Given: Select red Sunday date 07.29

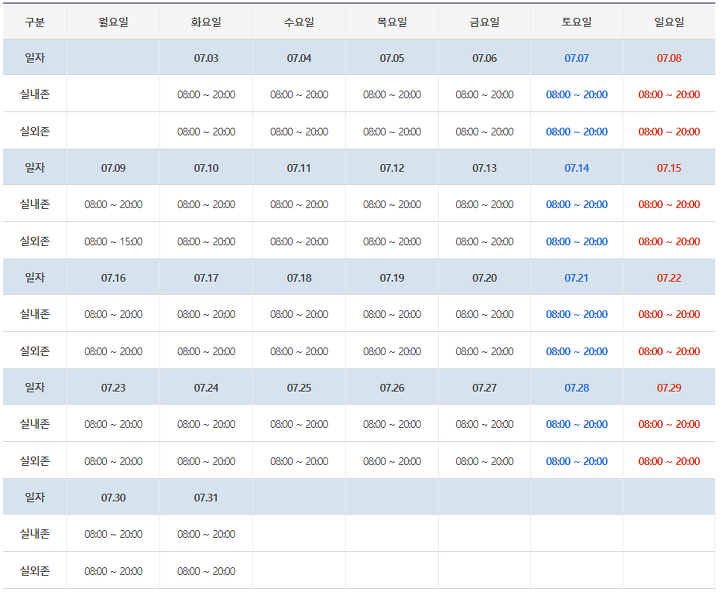Looking at the screenshot, I should tap(669, 388).
